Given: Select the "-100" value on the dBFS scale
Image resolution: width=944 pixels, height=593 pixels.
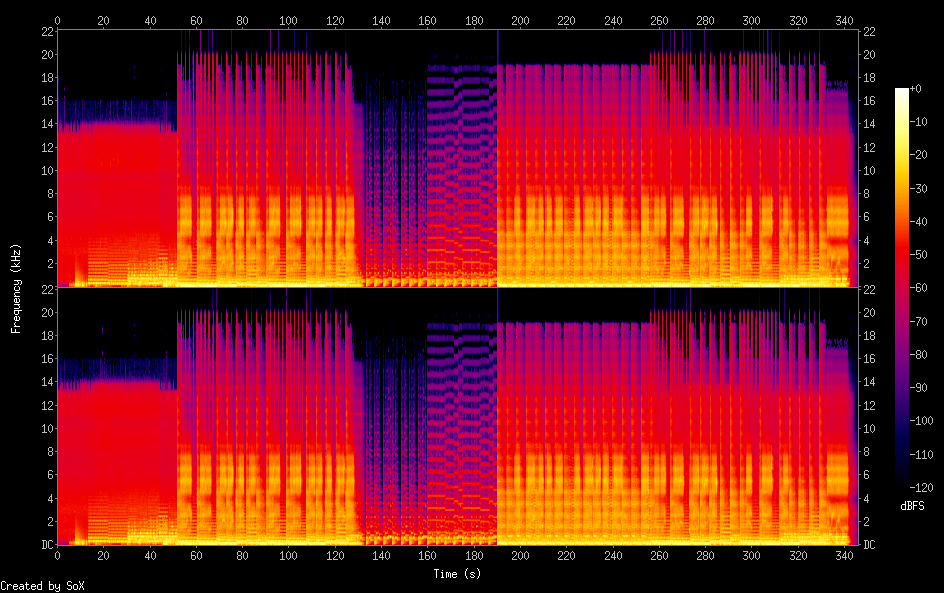Looking at the screenshot, I should 921,421.
